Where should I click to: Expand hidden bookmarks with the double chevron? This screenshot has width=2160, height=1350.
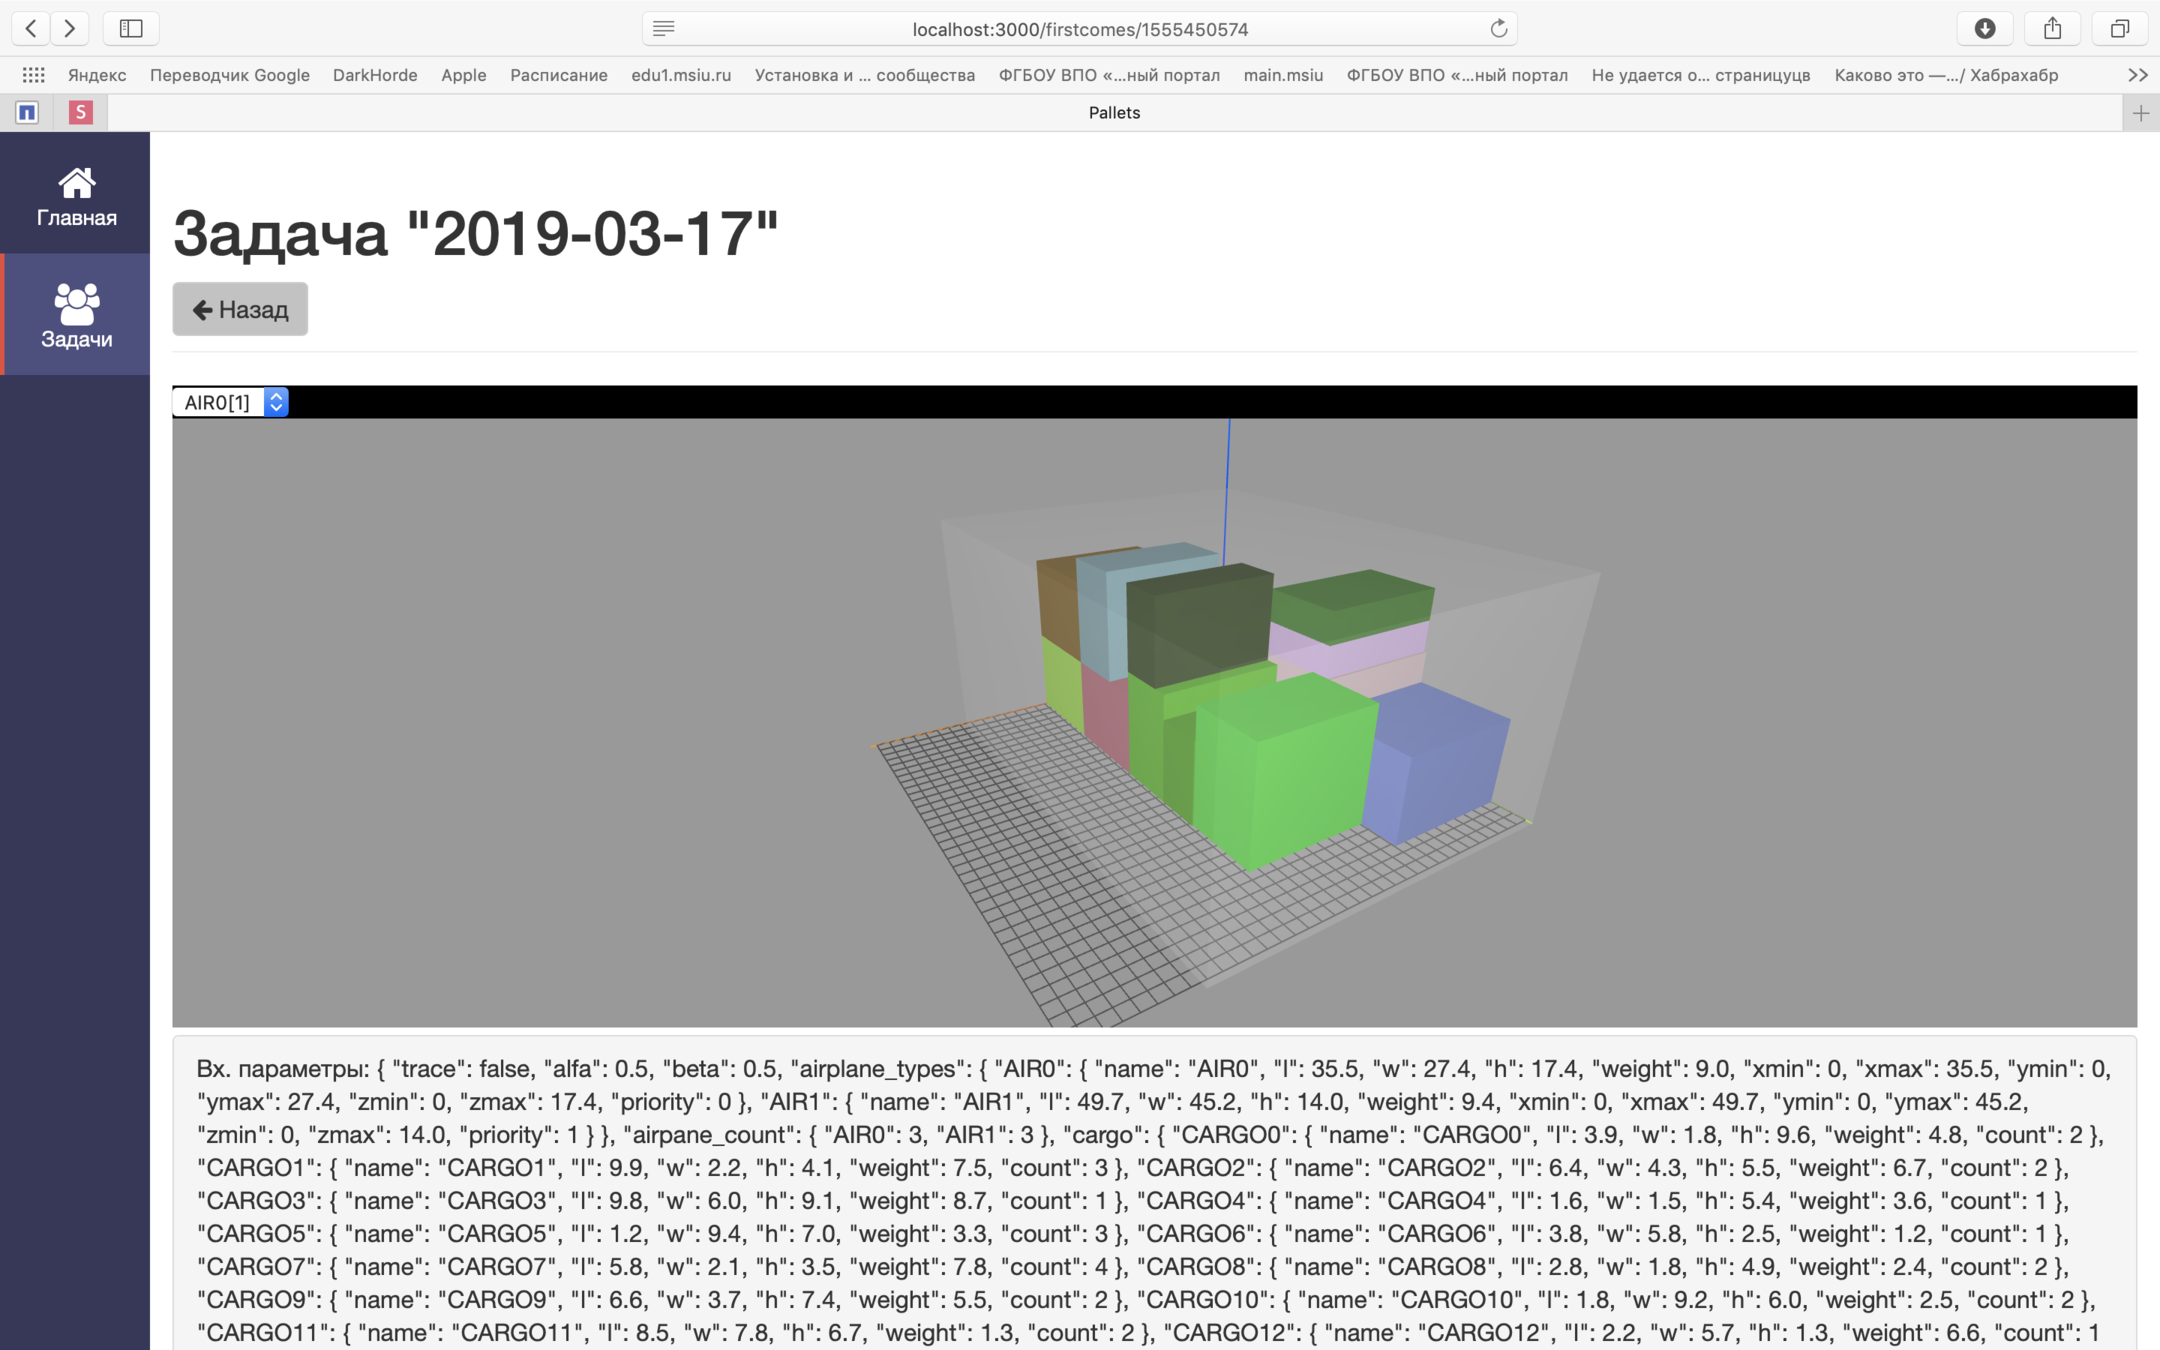tap(2137, 75)
